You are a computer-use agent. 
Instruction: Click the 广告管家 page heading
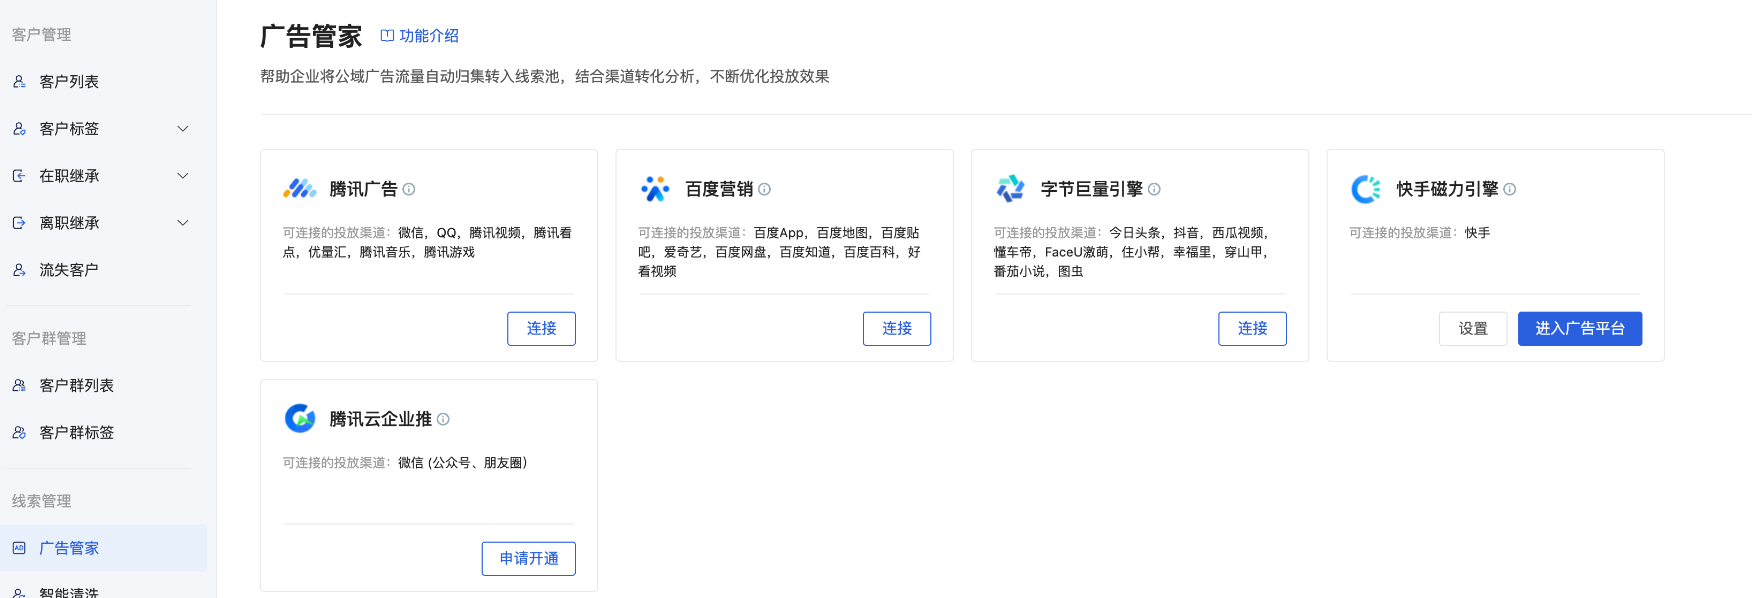coord(311,37)
